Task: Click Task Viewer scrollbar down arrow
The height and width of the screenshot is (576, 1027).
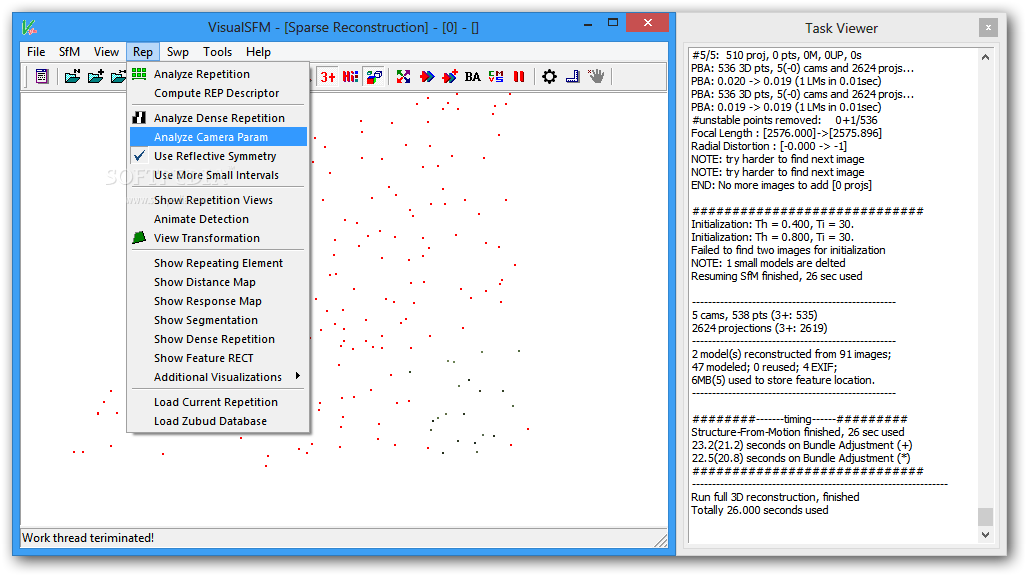Action: click(x=985, y=535)
